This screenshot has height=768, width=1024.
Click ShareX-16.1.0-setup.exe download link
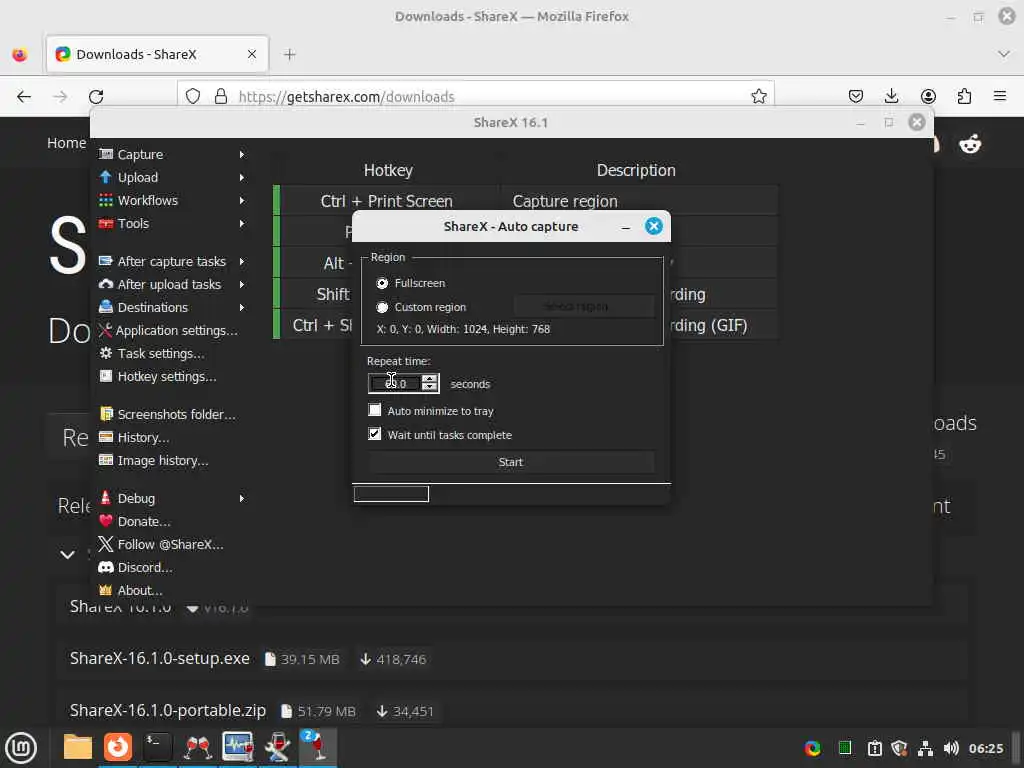click(159, 658)
